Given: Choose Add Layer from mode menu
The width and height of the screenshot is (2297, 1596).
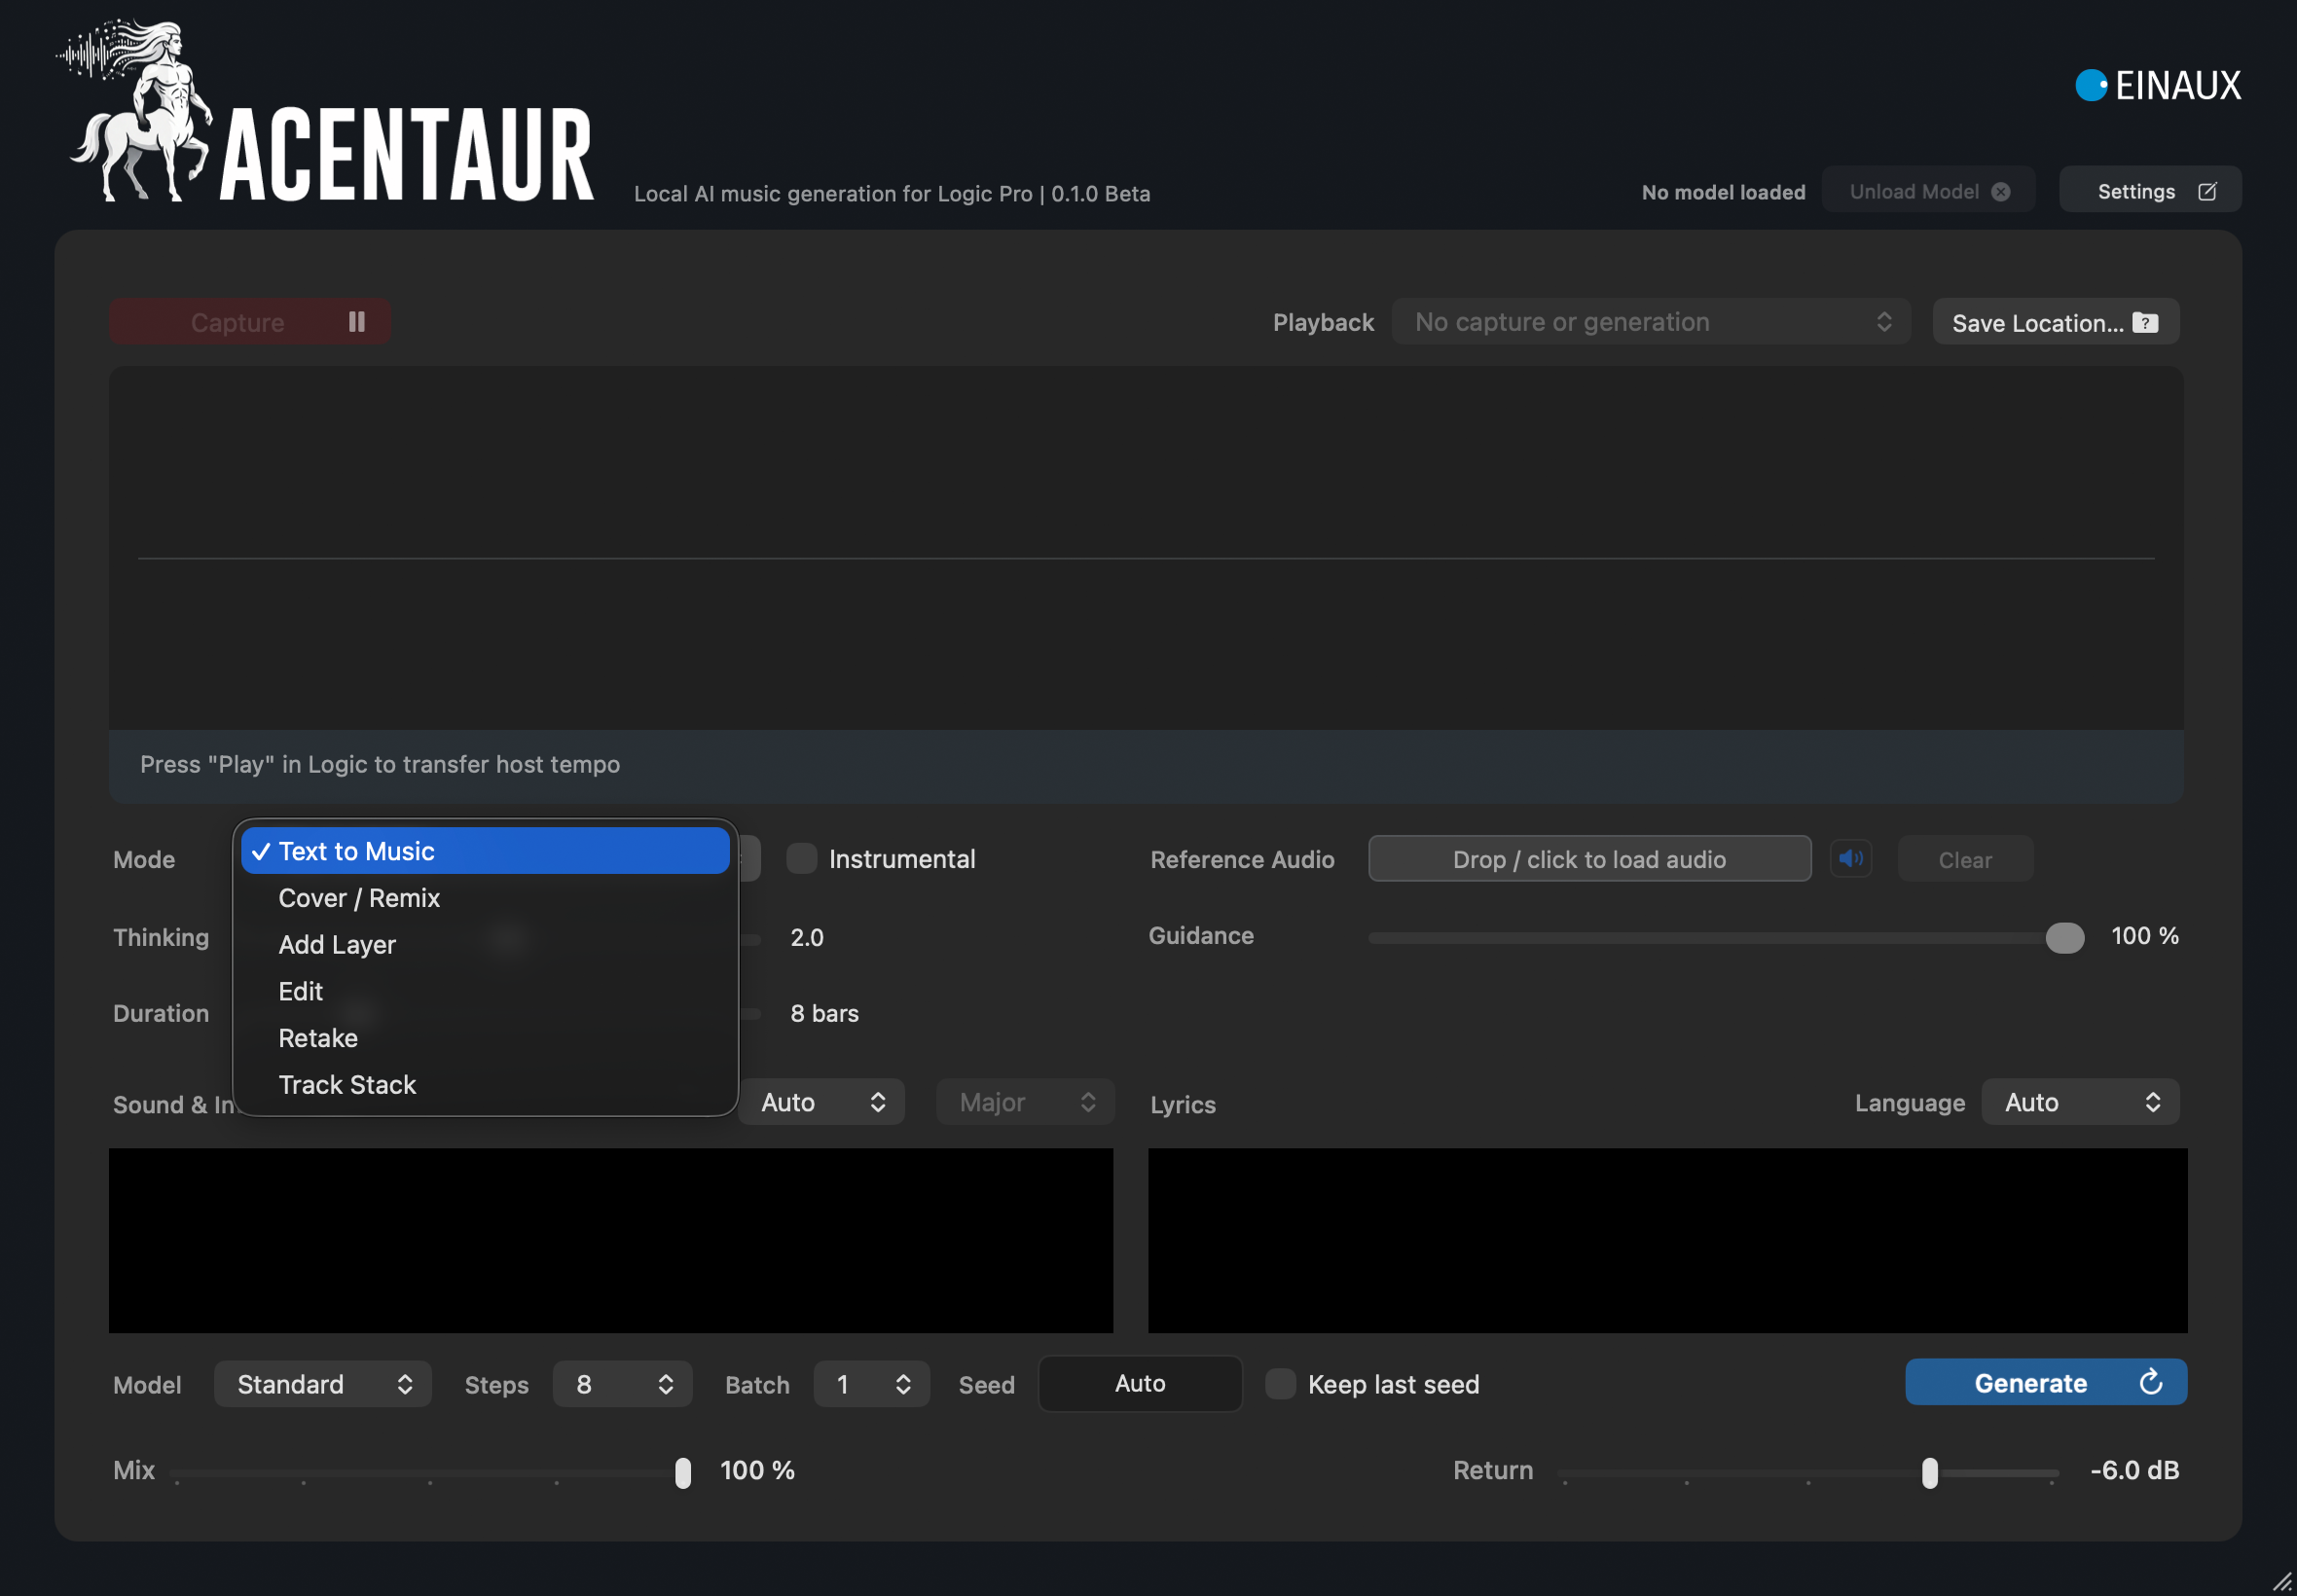Looking at the screenshot, I should point(485,944).
